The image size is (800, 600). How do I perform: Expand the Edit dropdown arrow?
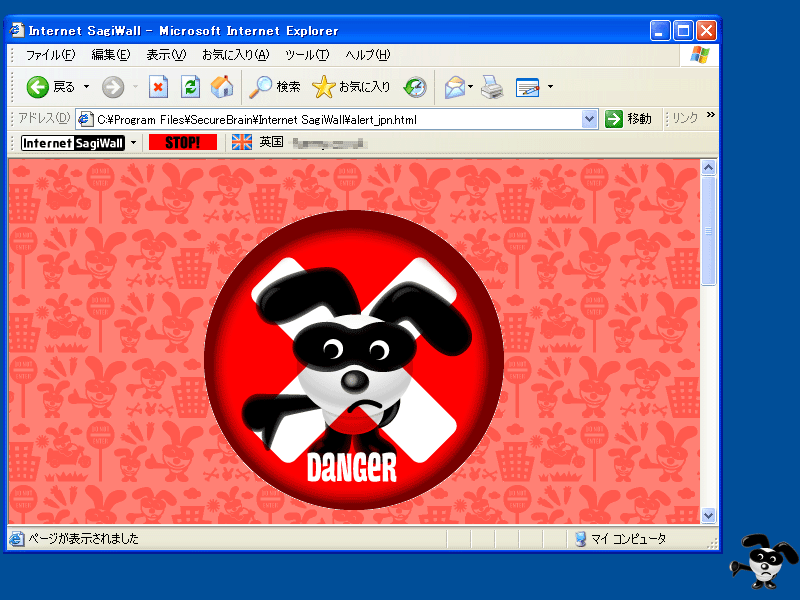pos(550,87)
